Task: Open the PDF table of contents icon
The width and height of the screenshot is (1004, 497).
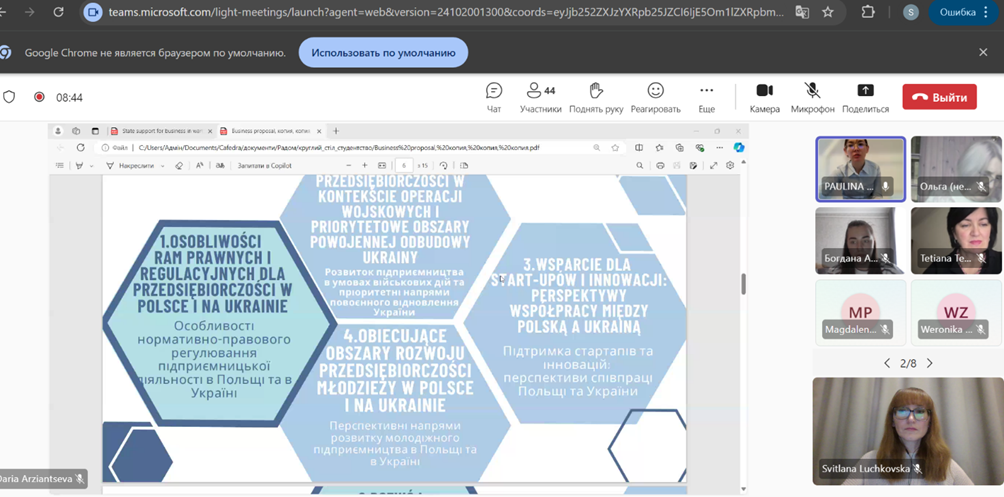Action: pos(60,165)
